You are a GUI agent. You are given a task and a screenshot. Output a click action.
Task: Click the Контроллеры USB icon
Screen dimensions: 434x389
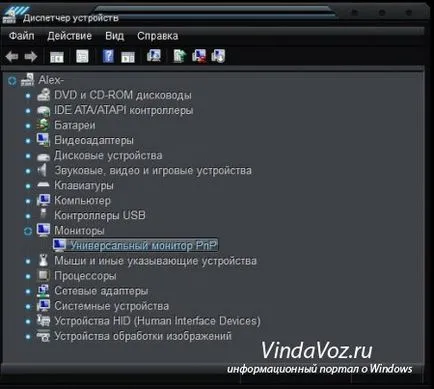[43, 214]
